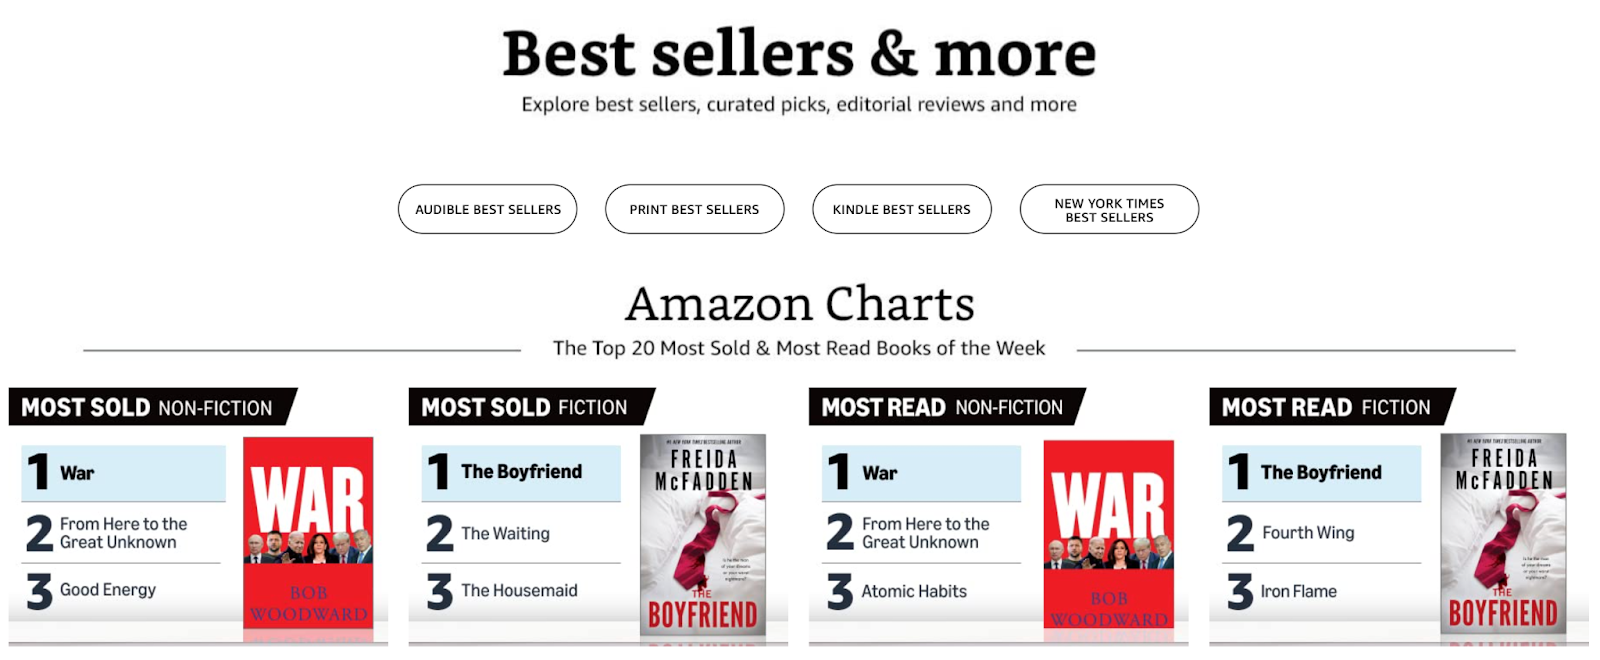The height and width of the screenshot is (660, 1600).
Task: Select 'War' in Most Sold Non-Fiction
Action: click(x=78, y=472)
